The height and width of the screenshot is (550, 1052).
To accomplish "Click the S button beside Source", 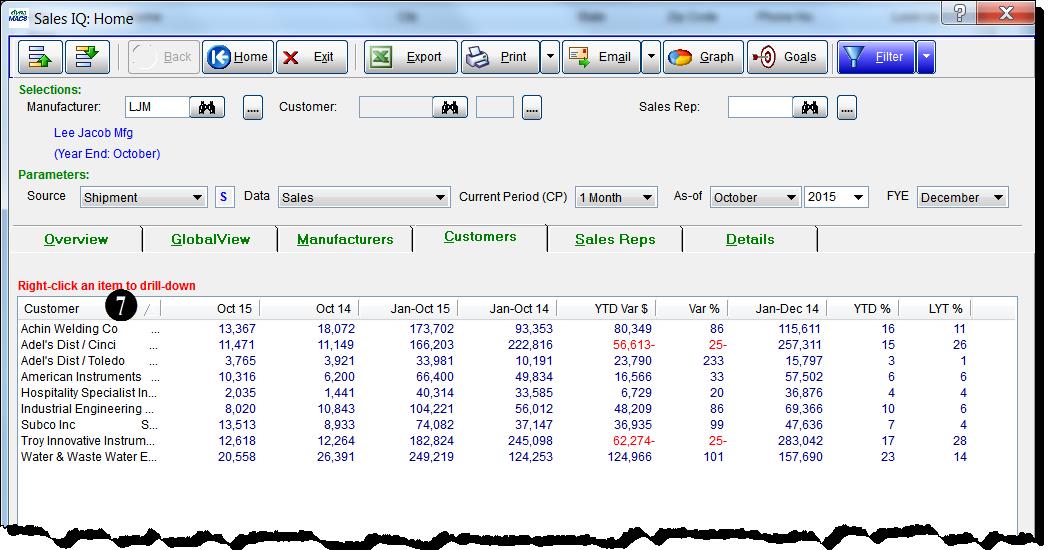I will point(224,197).
